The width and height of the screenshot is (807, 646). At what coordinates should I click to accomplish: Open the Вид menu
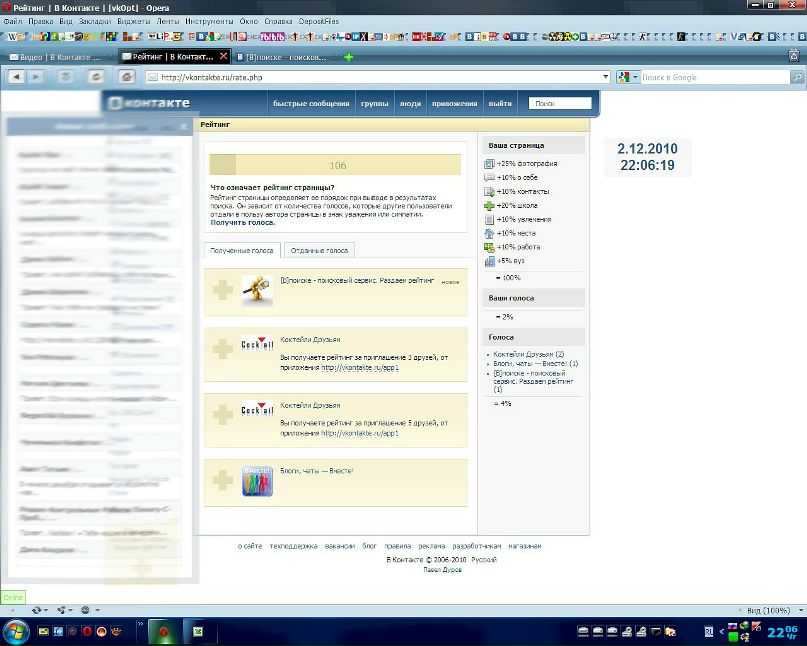[66, 22]
